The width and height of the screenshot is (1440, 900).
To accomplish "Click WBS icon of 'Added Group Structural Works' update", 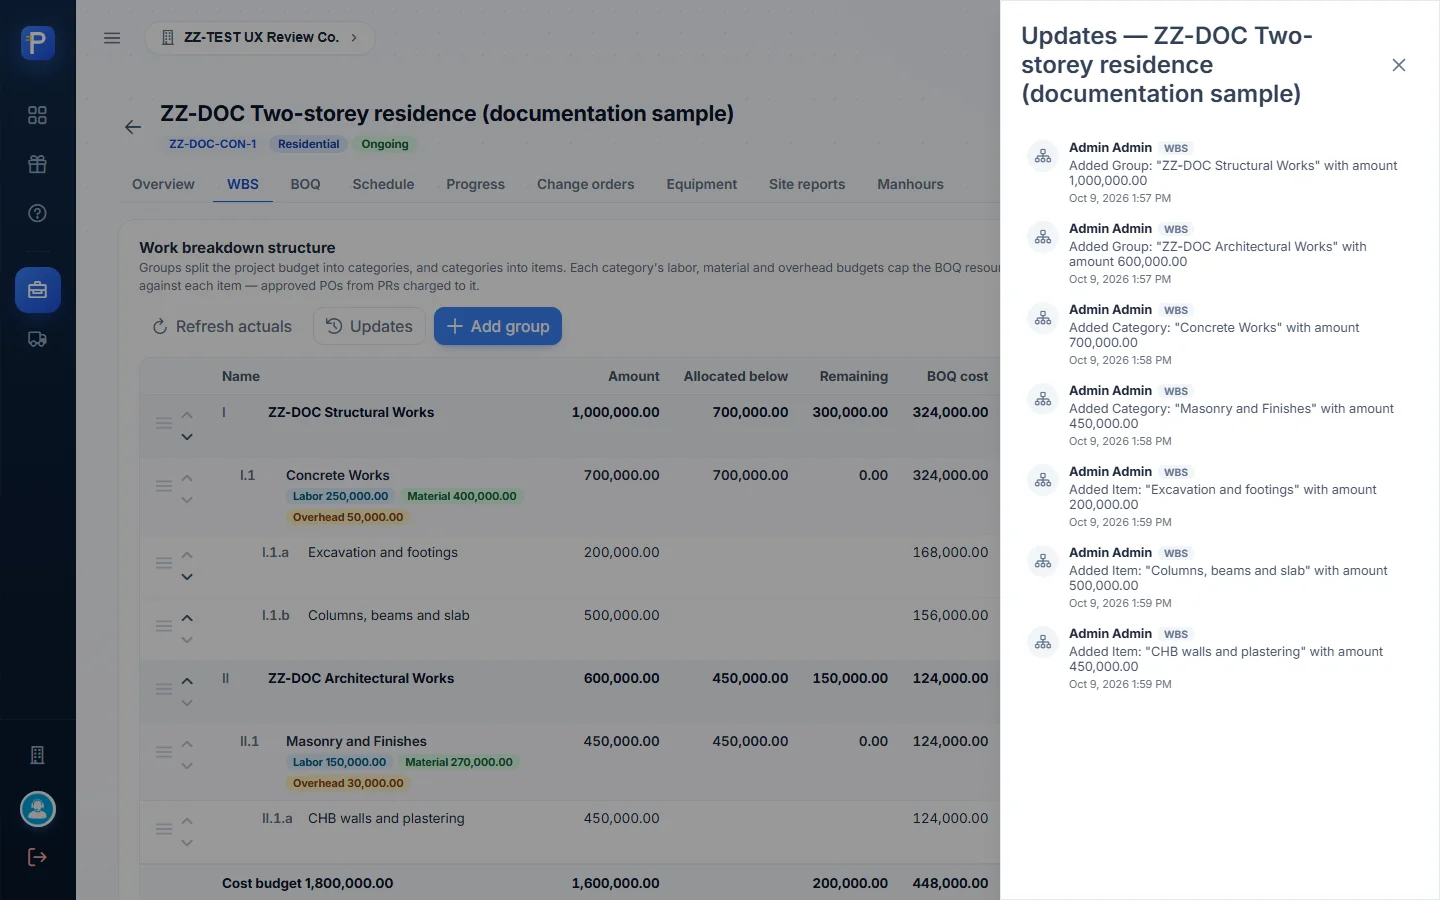I will (1043, 156).
